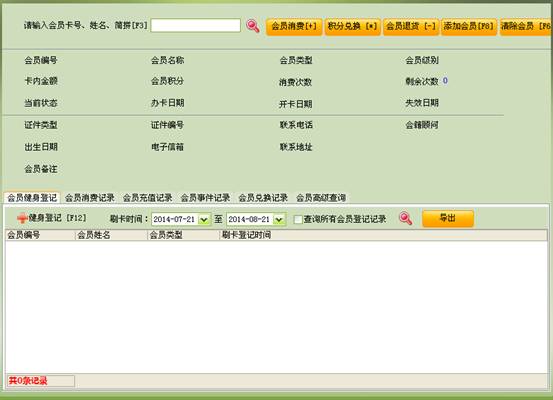Screen dimensions: 553x400
Task: Open the end date 2014-08-21 dropdown
Action: 279,219
